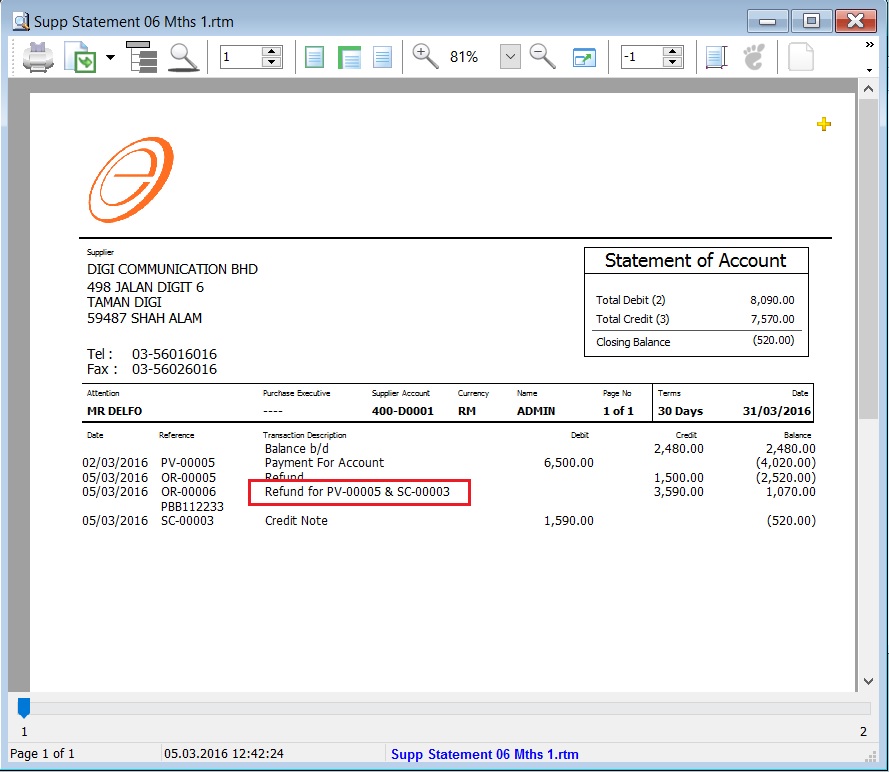Click the Zoom Out magnifier icon
This screenshot has height=772, width=889.
[x=542, y=56]
